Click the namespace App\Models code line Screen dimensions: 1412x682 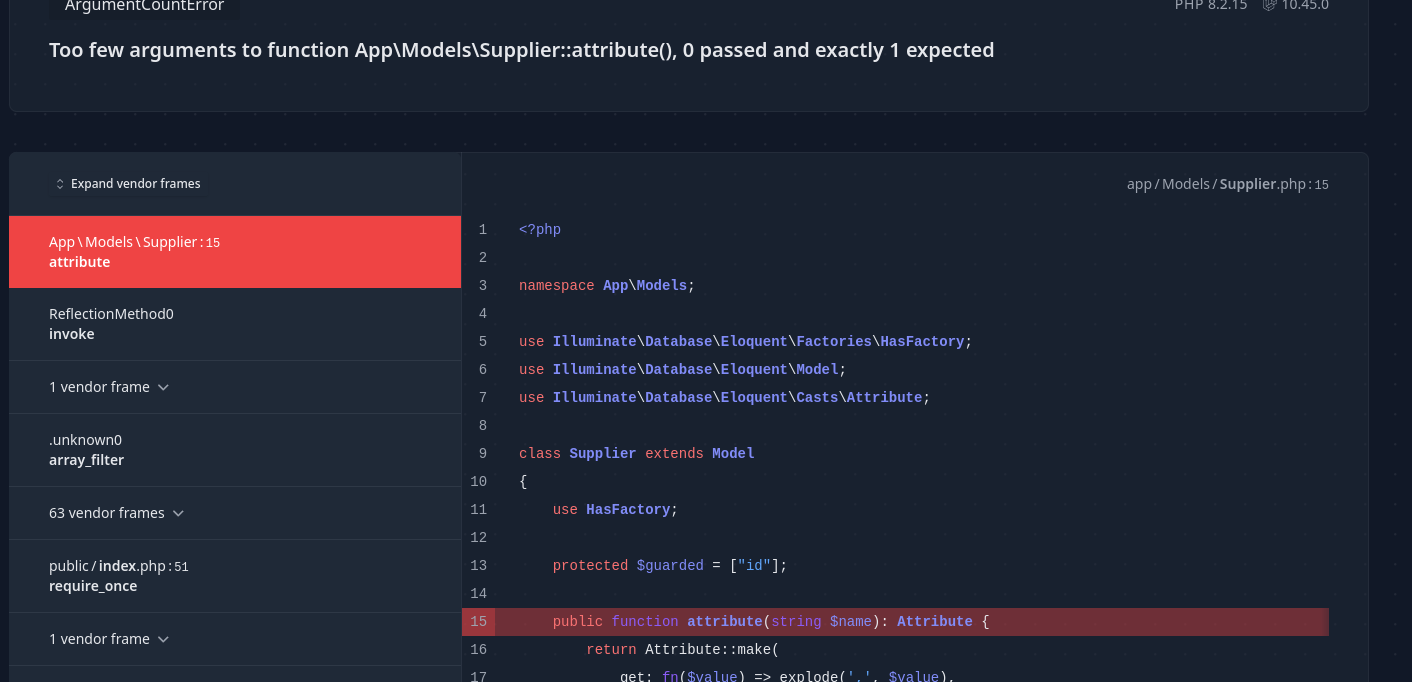(606, 286)
